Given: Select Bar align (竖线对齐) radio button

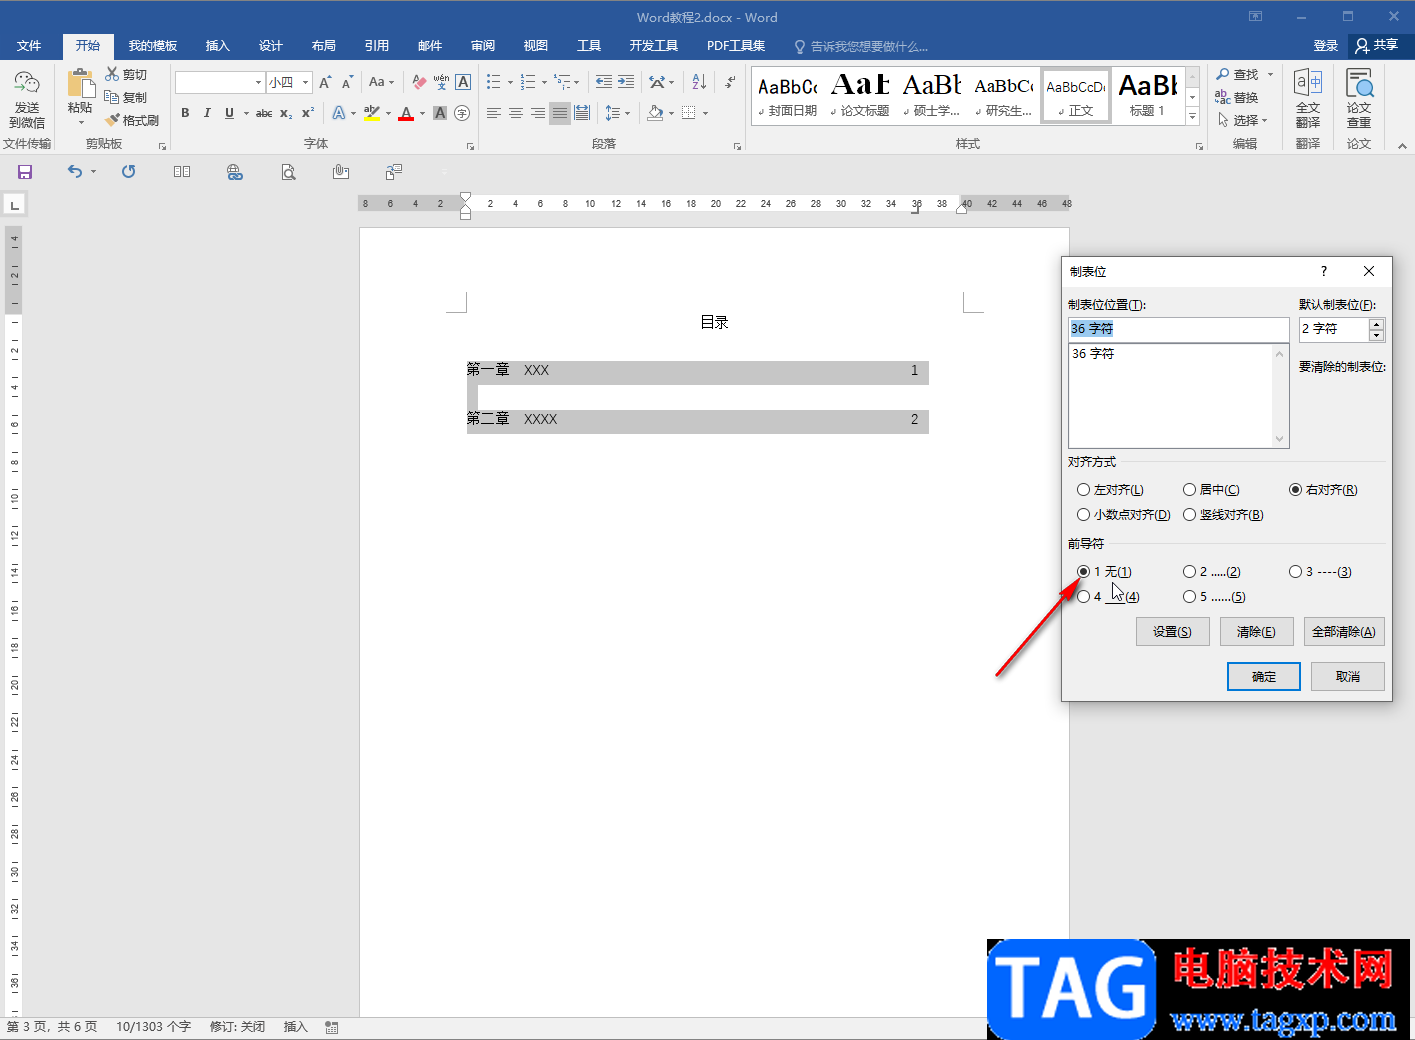Looking at the screenshot, I should [1190, 515].
